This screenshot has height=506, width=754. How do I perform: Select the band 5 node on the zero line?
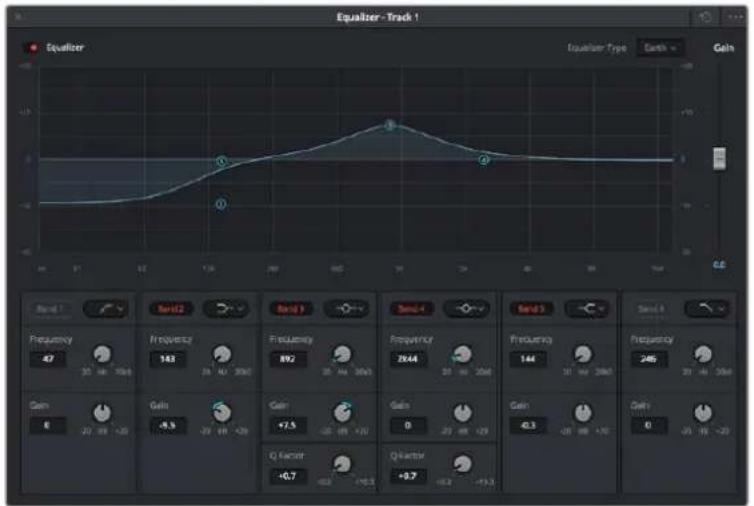tap(221, 161)
